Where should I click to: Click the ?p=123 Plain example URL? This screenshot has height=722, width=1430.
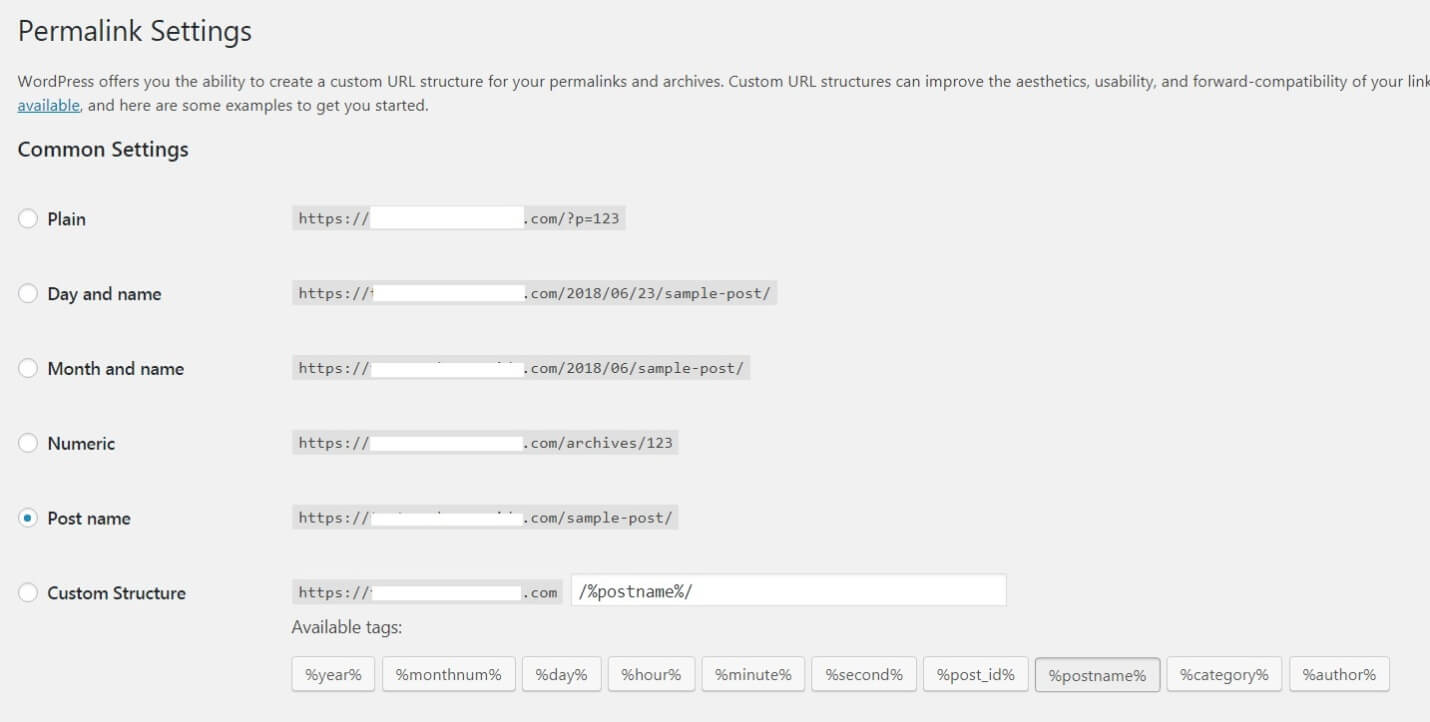(x=459, y=219)
